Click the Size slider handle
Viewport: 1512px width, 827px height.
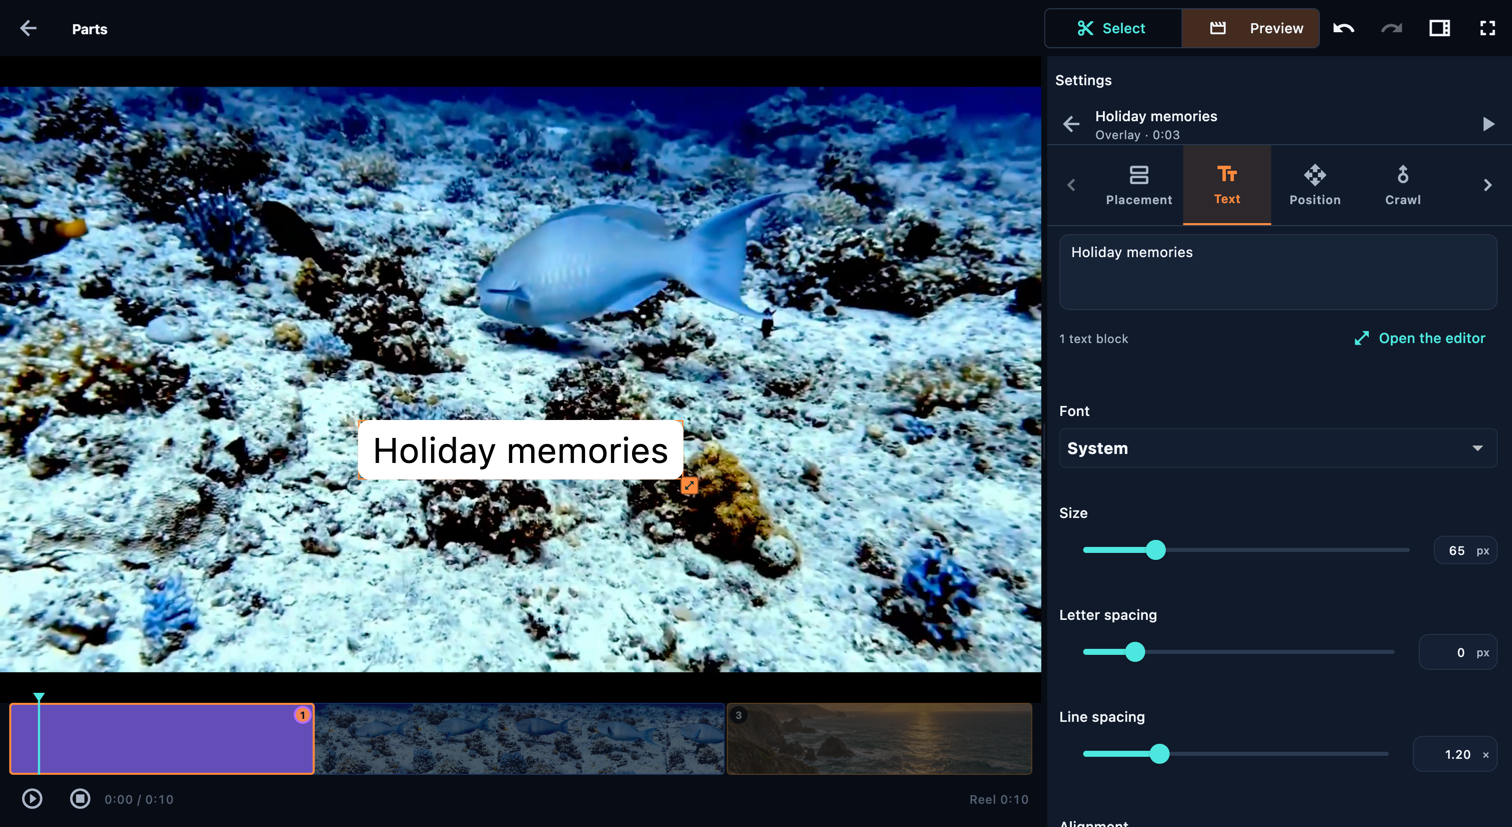[1156, 550]
